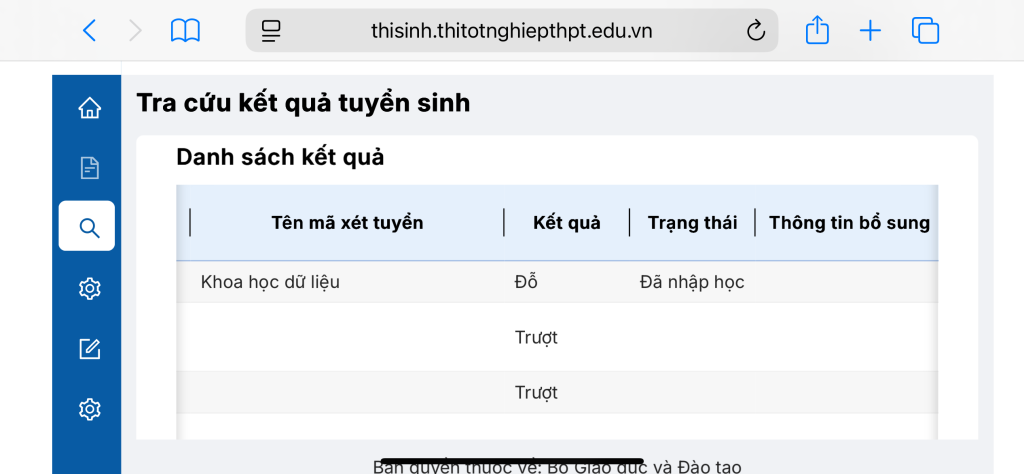Select the Khoa học dữ liệu row
Screen dimensions: 1024x474
click(557, 282)
